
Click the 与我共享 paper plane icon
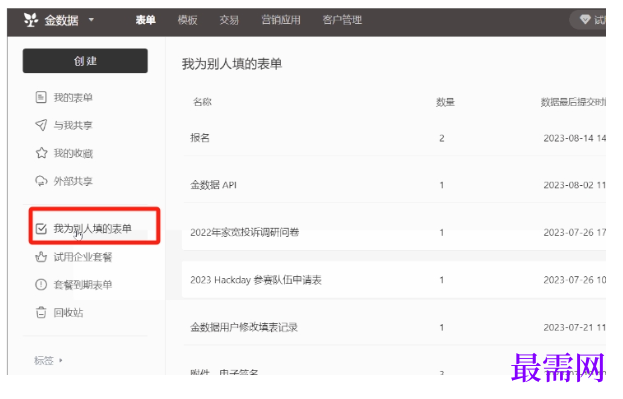pyautogui.click(x=41, y=125)
